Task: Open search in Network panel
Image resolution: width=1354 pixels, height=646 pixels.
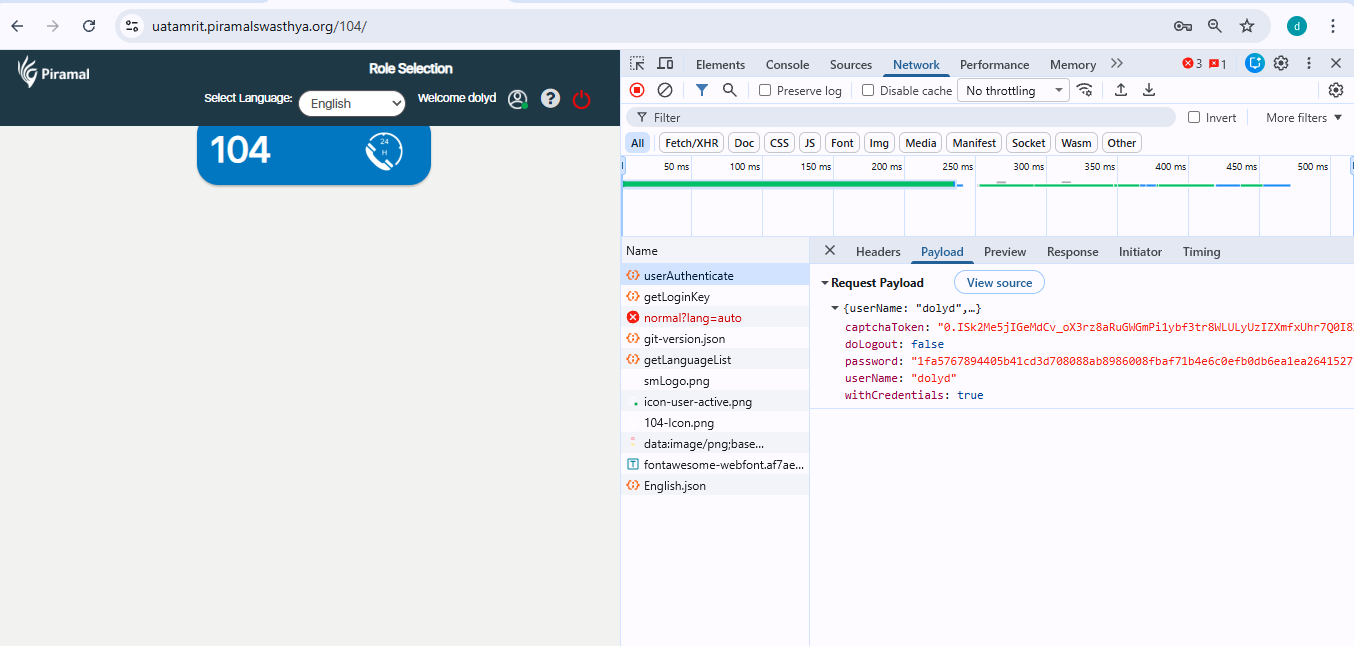Action: [730, 90]
